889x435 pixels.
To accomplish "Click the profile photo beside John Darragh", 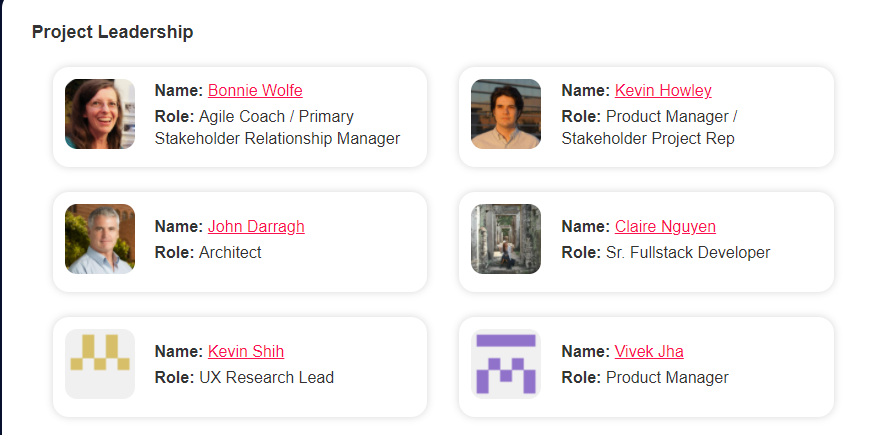I will (x=100, y=239).
